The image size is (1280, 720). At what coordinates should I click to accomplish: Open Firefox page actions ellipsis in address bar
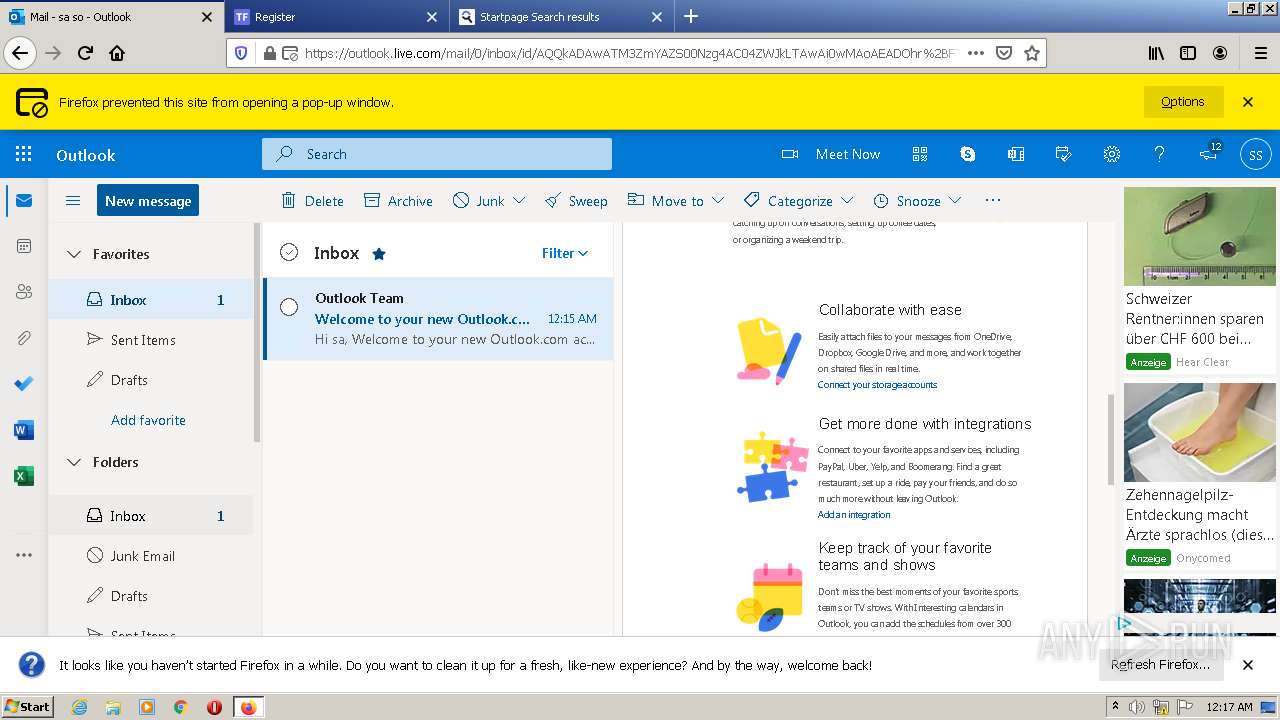(x=976, y=53)
